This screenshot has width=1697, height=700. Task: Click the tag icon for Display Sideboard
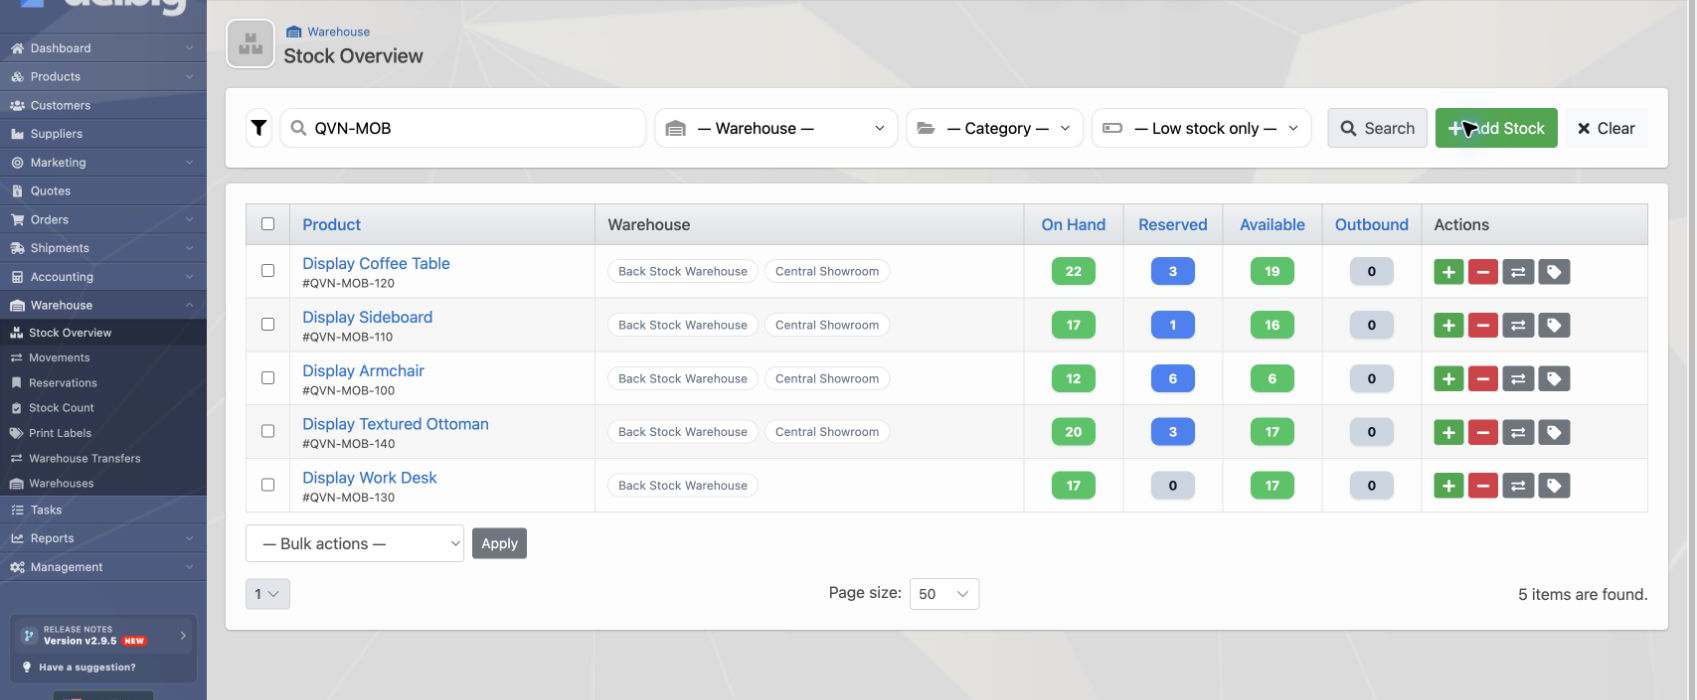1554,325
